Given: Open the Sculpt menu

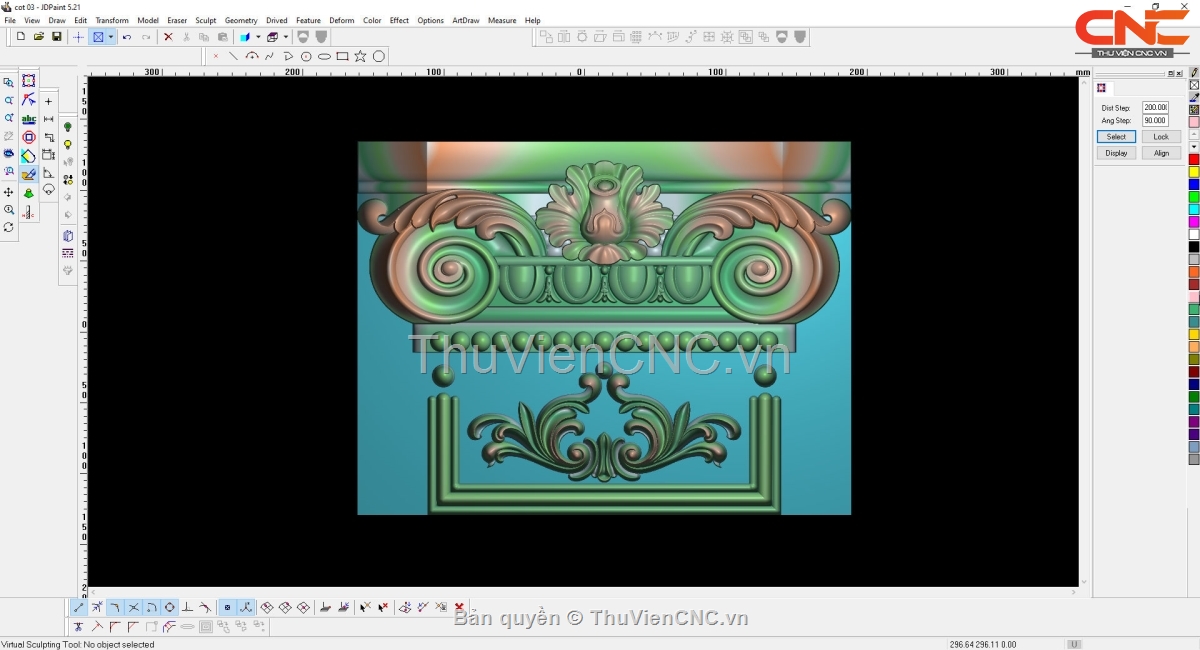Looking at the screenshot, I should [205, 20].
